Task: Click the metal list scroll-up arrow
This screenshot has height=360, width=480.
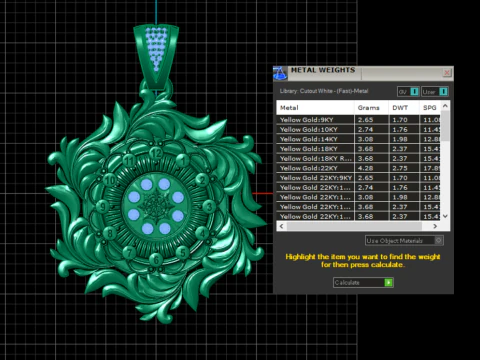Action: point(445,106)
